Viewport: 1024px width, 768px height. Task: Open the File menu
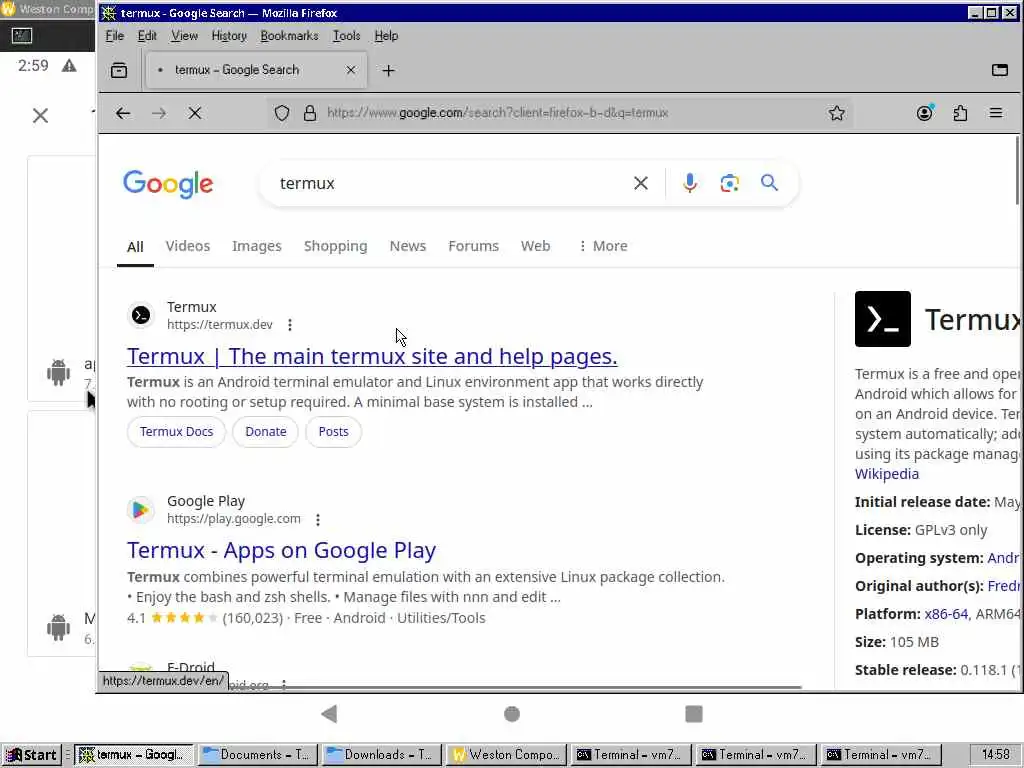point(114,36)
